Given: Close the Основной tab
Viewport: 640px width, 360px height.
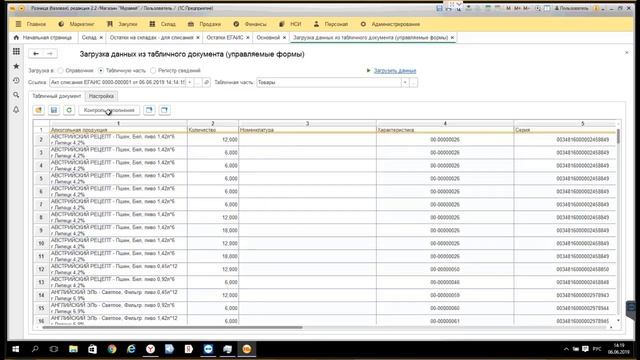Looking at the screenshot, I should [284, 38].
